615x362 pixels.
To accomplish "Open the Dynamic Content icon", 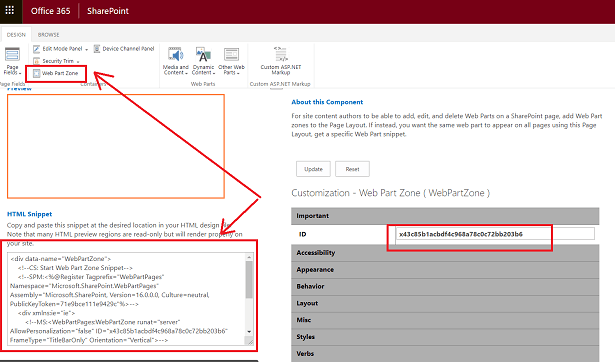I will (x=203, y=55).
